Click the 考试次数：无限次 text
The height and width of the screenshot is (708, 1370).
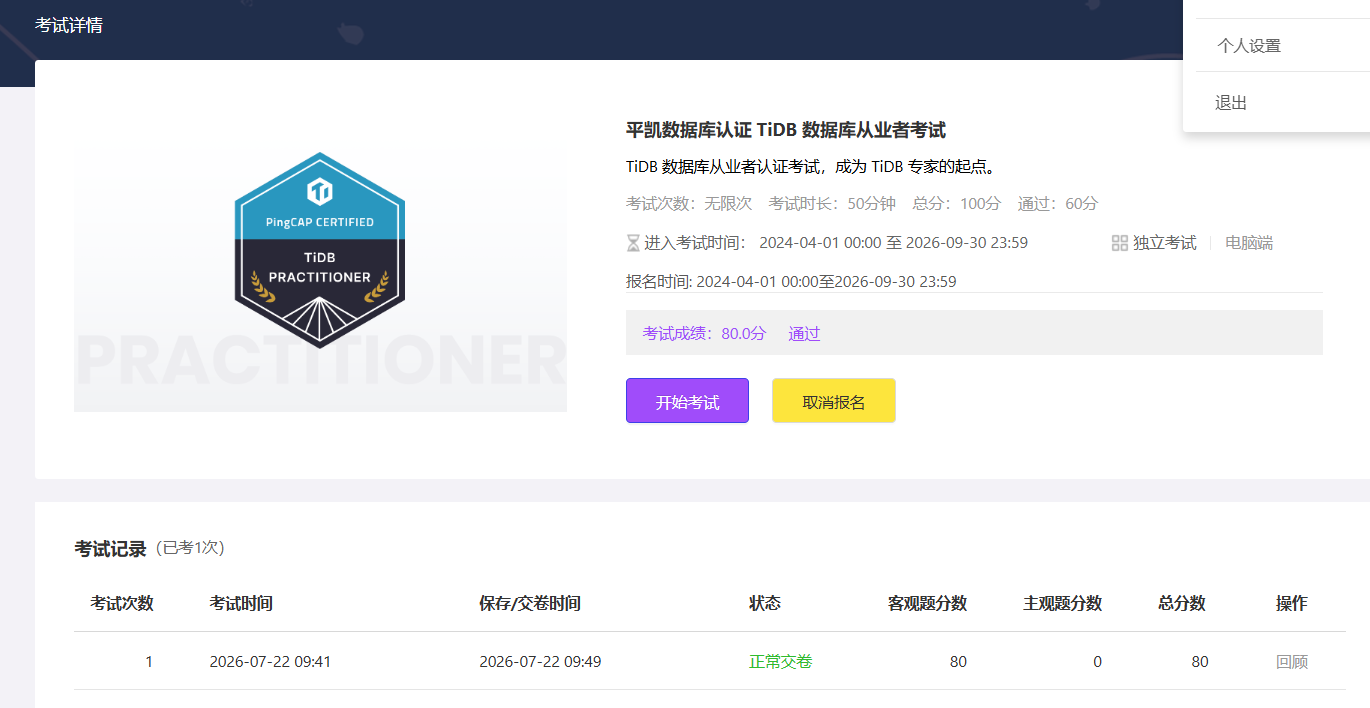point(689,203)
